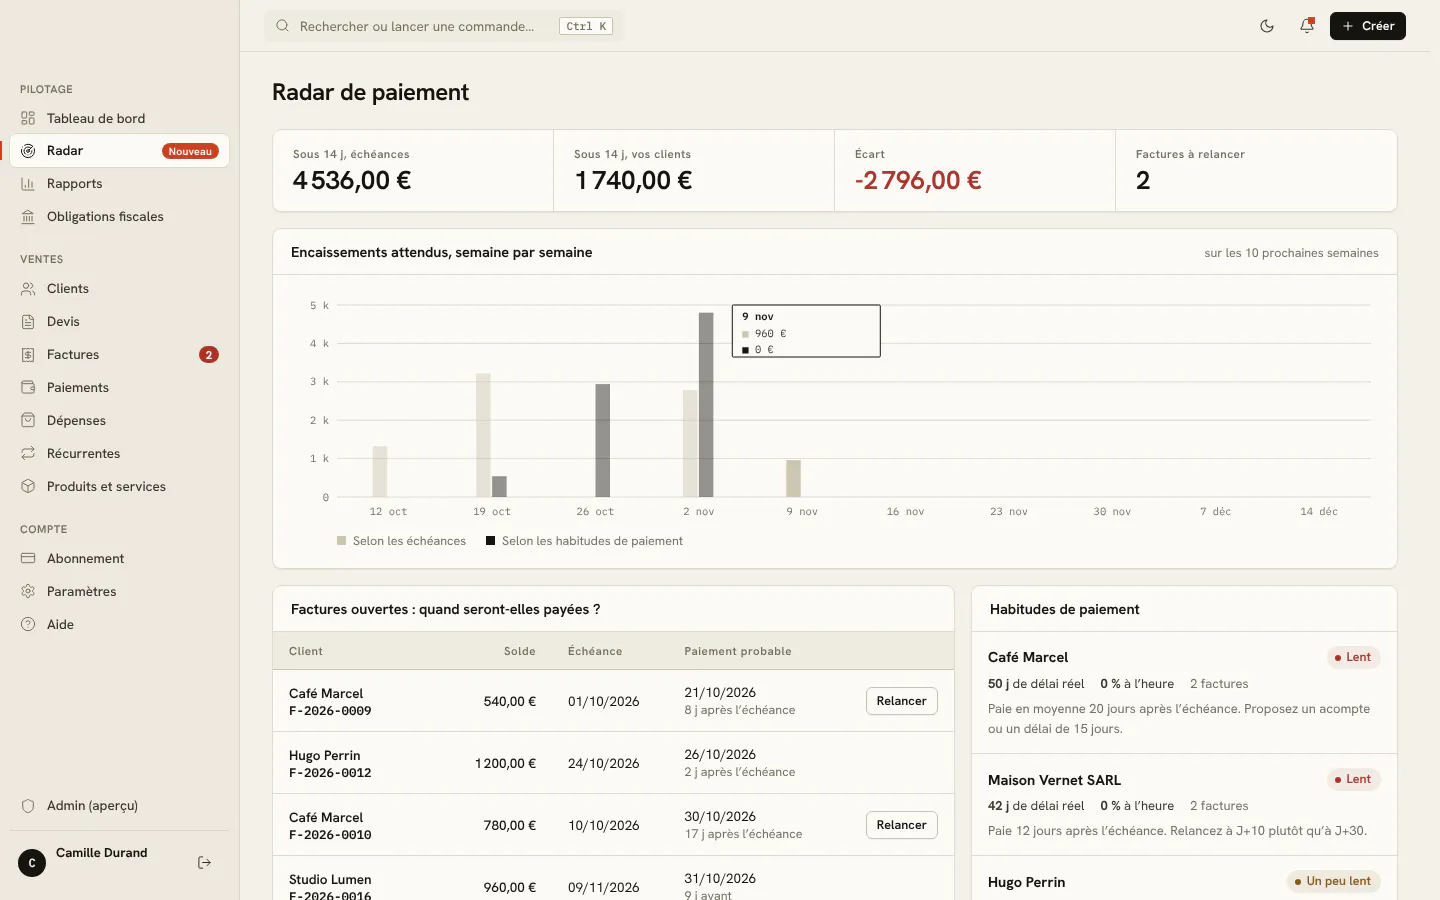Click the Obligations fiscales building icon
Screen dimensions: 1440x900
click(x=28, y=217)
